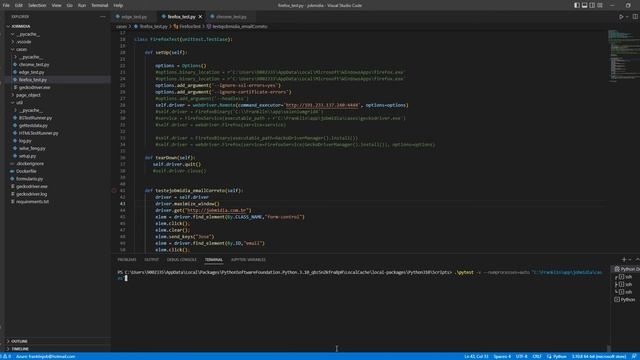Open setup.py file in util
The width and height of the screenshot is (640, 360).
(x=27, y=156)
